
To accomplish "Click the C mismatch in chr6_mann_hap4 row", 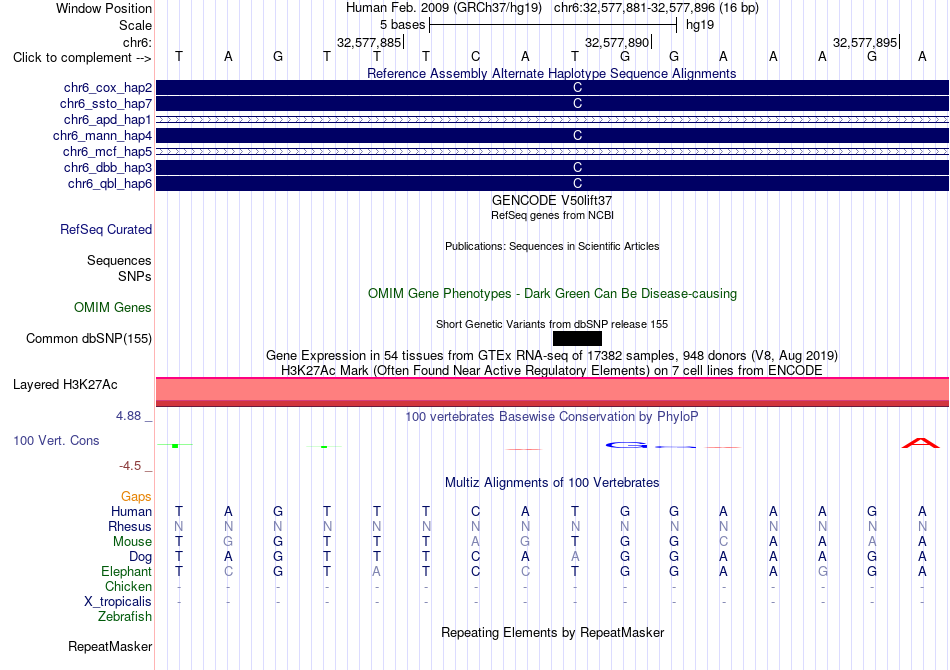I will tap(577, 136).
